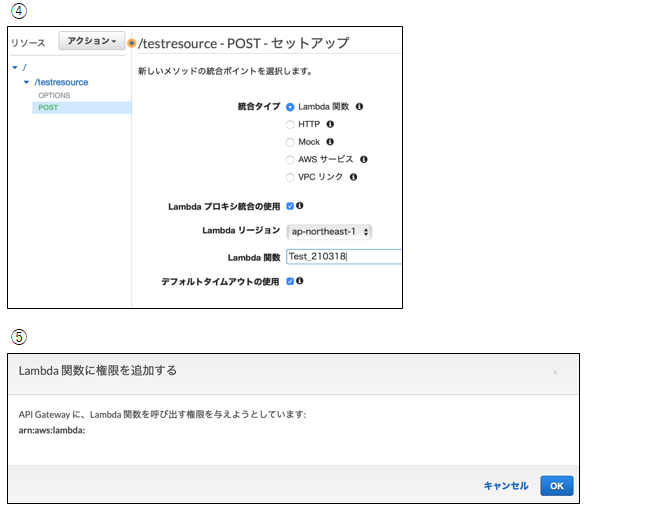Viewport: 665px width, 509px height.
Task: Show info icon next to HTTP
Action: pyautogui.click(x=330, y=124)
